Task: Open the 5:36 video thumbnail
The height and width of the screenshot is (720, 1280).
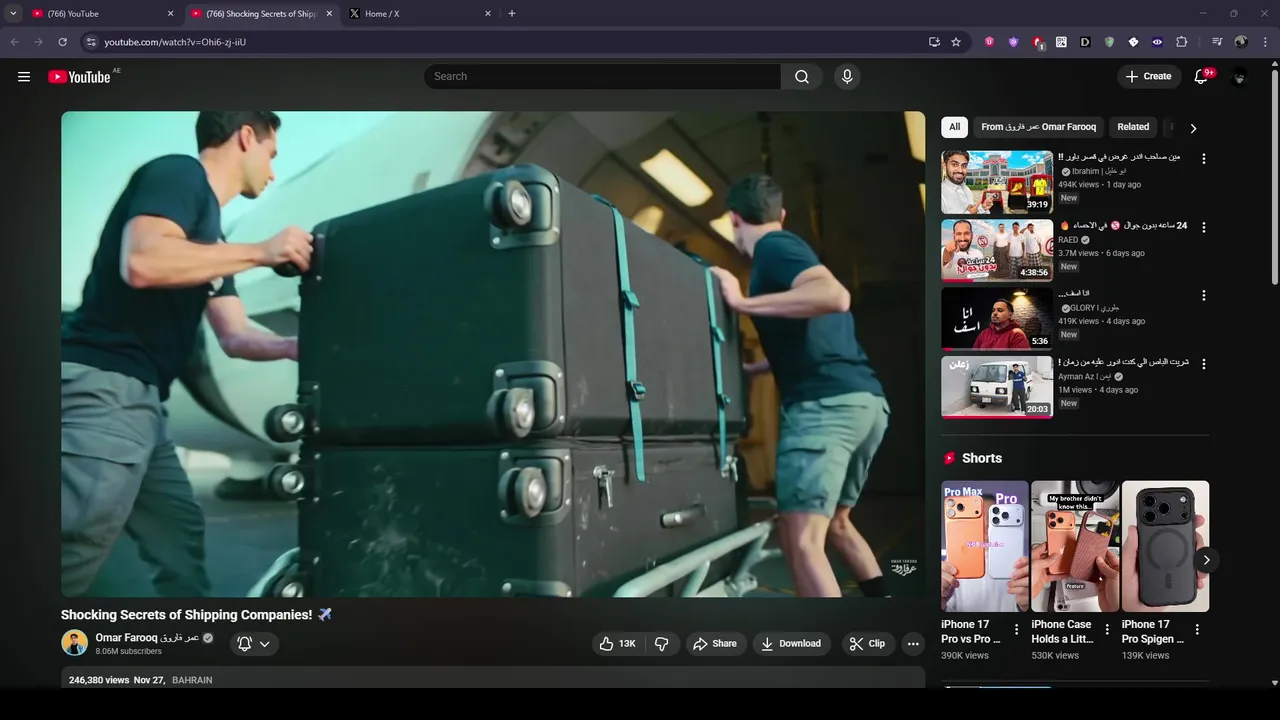Action: 997,319
